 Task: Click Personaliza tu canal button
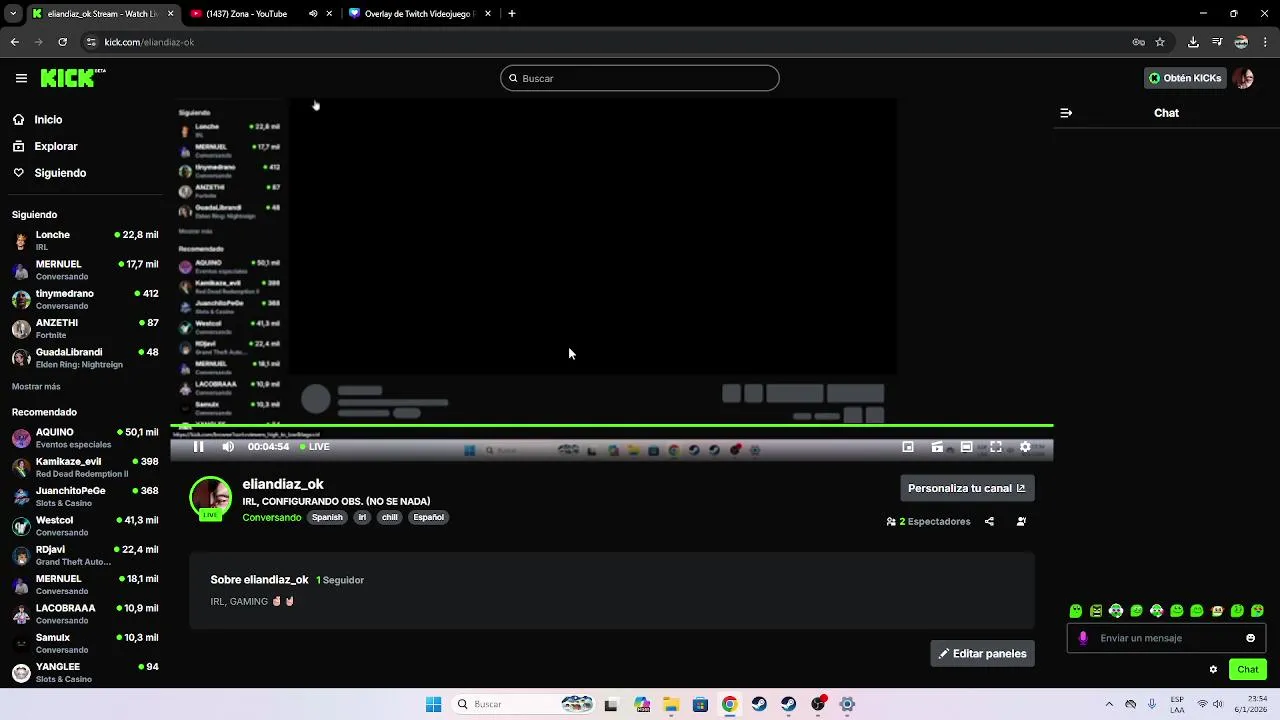(967, 488)
